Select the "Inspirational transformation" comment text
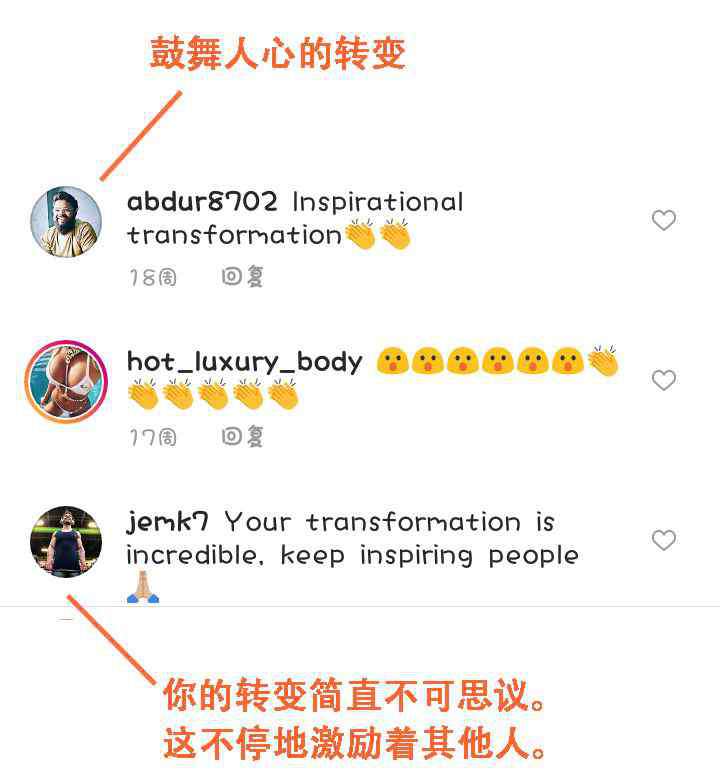 pyautogui.click(x=295, y=219)
